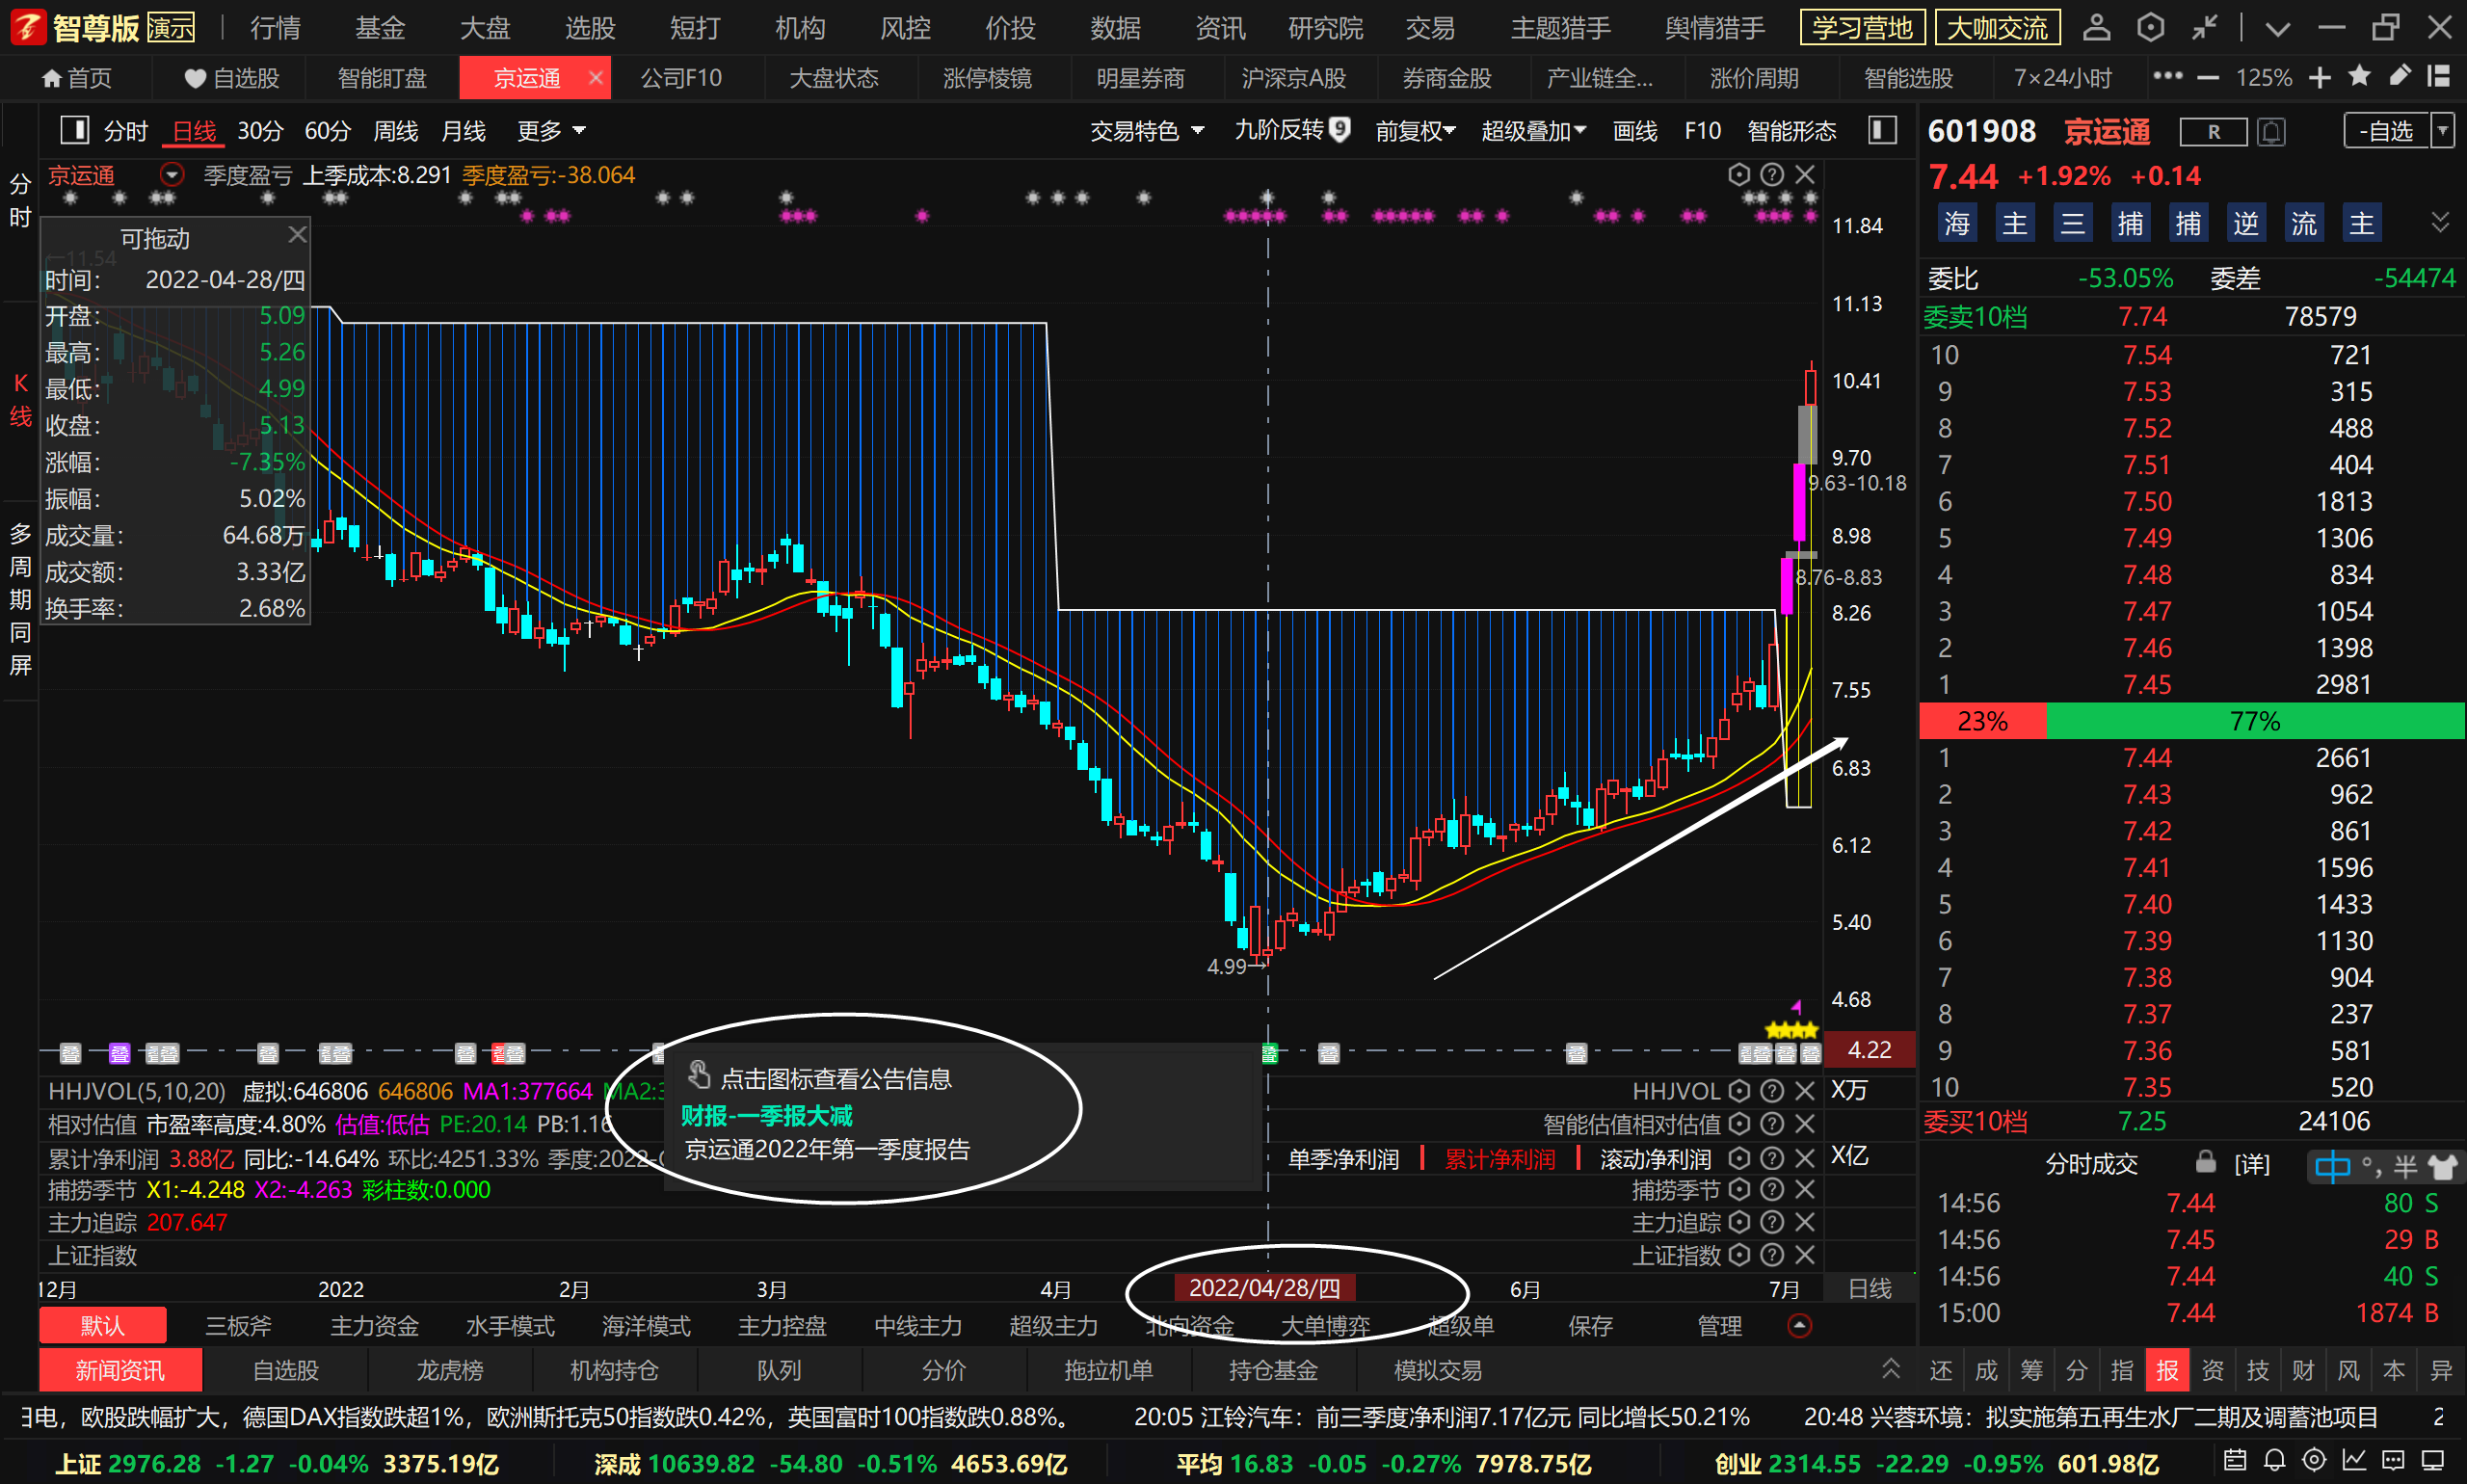Viewport: 2467px width, 1484px height.
Task: Open 前复权 adjustment dropdown
Action: (1415, 131)
